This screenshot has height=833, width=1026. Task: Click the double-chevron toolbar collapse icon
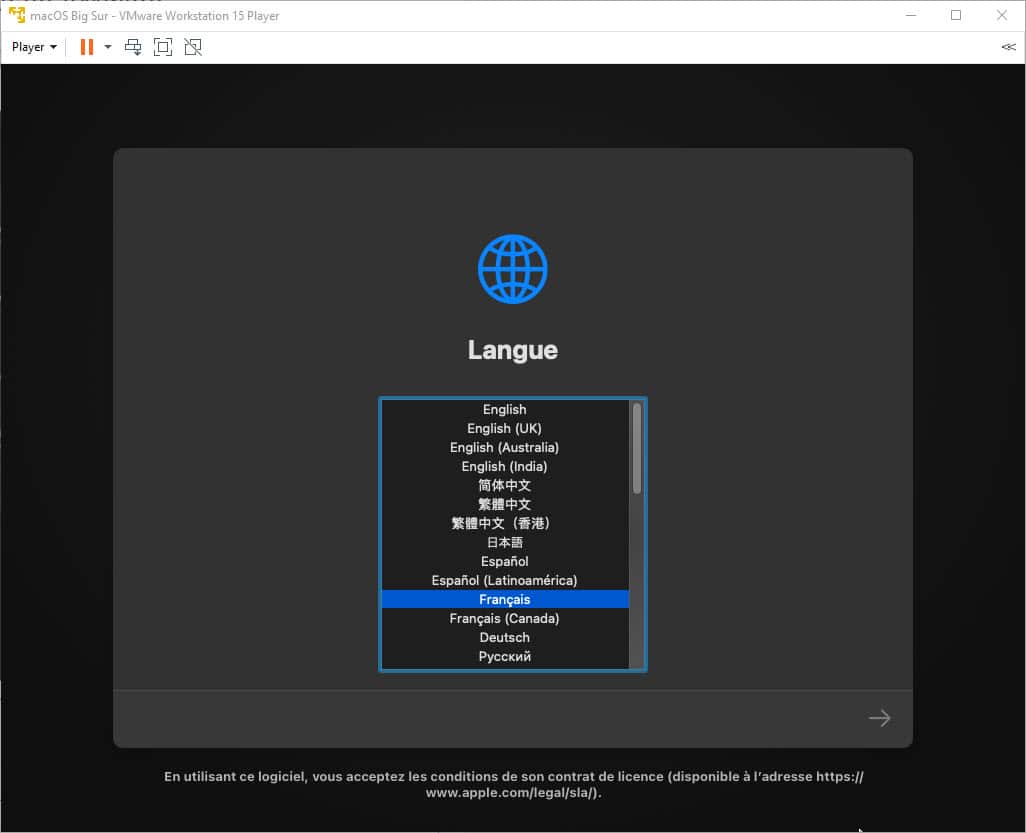pos(1008,47)
